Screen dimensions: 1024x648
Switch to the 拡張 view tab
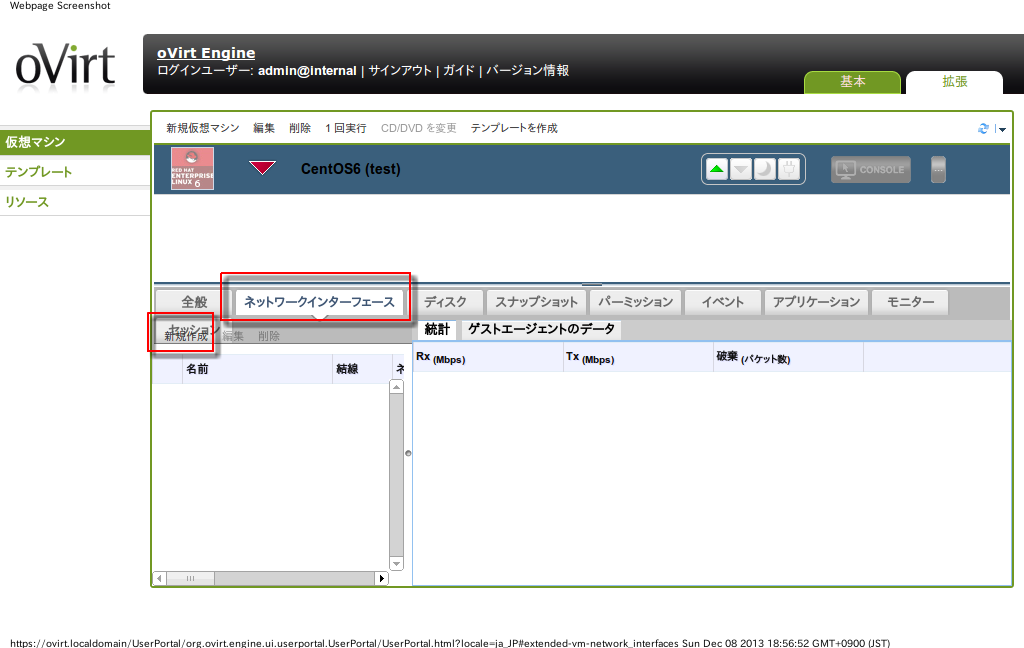click(954, 82)
